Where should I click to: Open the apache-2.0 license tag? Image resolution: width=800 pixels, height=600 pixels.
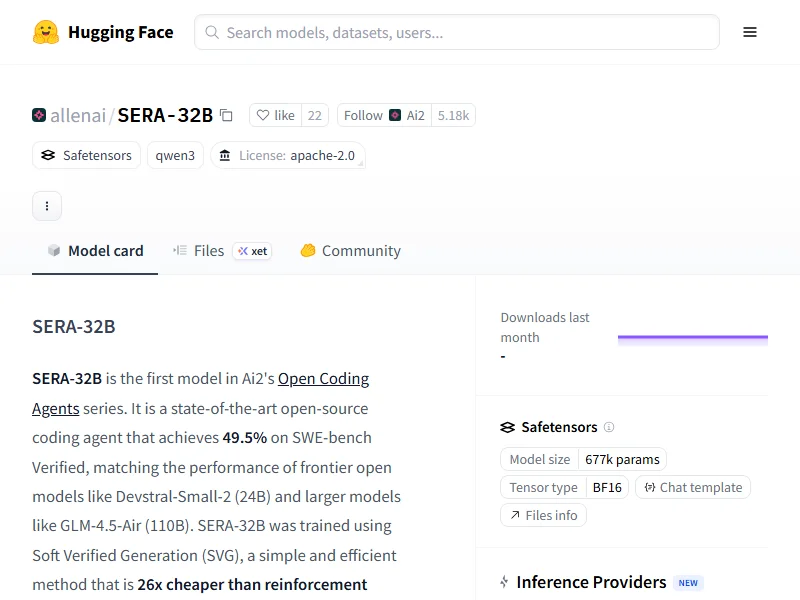pyautogui.click(x=288, y=155)
